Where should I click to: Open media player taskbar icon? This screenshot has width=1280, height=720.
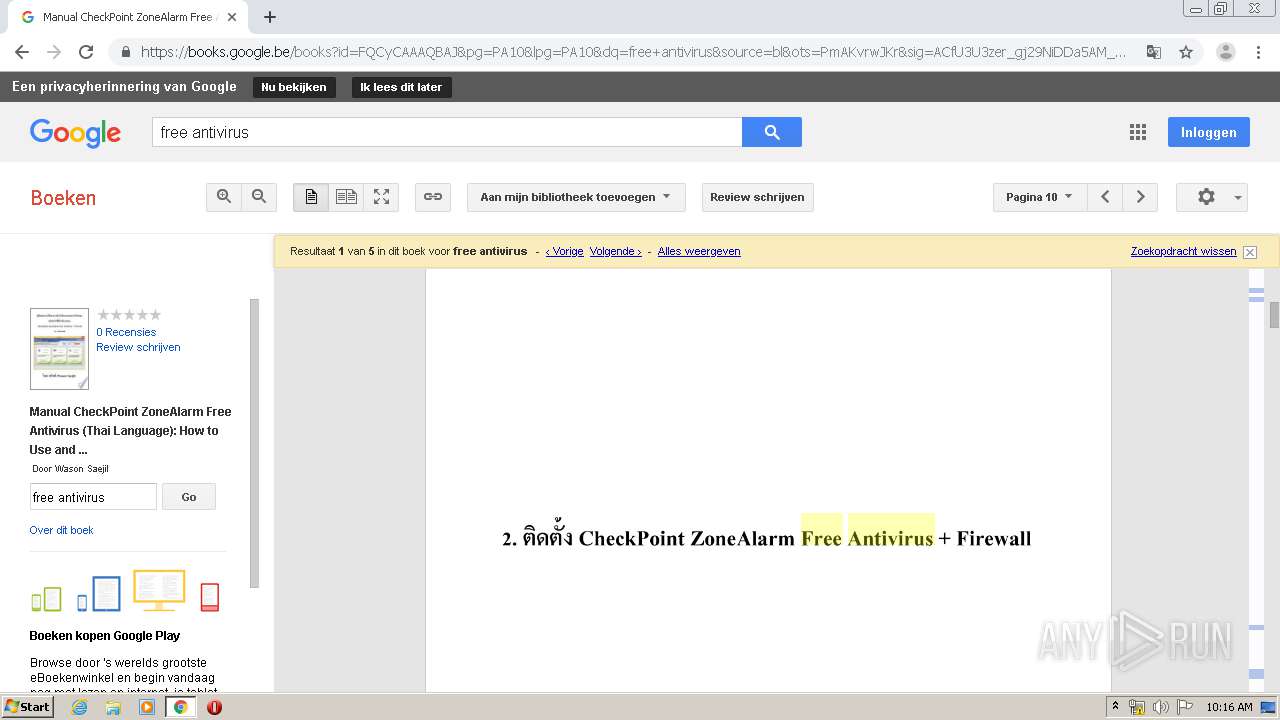(147, 707)
